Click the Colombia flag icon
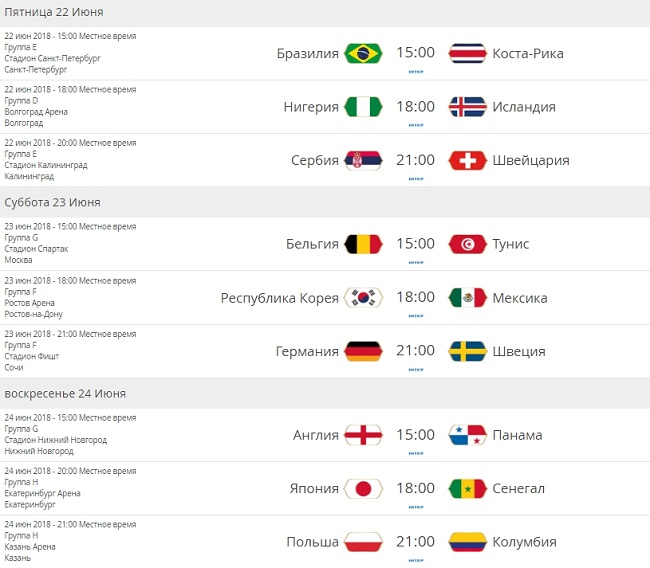Screen dimensions: 650x568 click(468, 542)
